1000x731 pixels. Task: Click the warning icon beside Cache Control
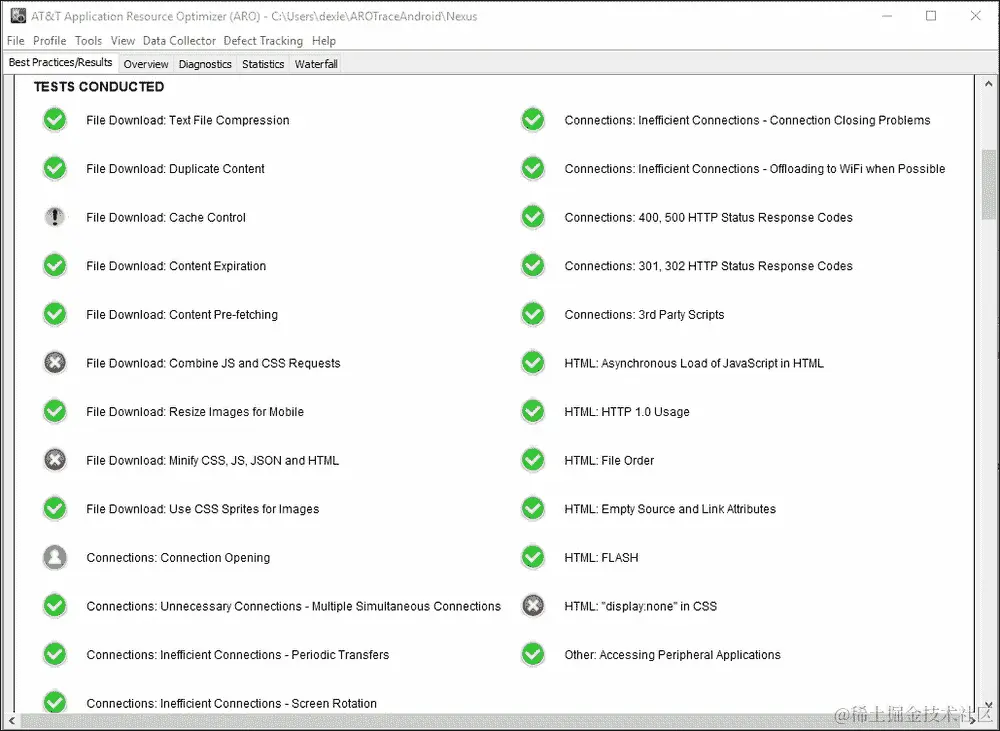click(x=55, y=217)
